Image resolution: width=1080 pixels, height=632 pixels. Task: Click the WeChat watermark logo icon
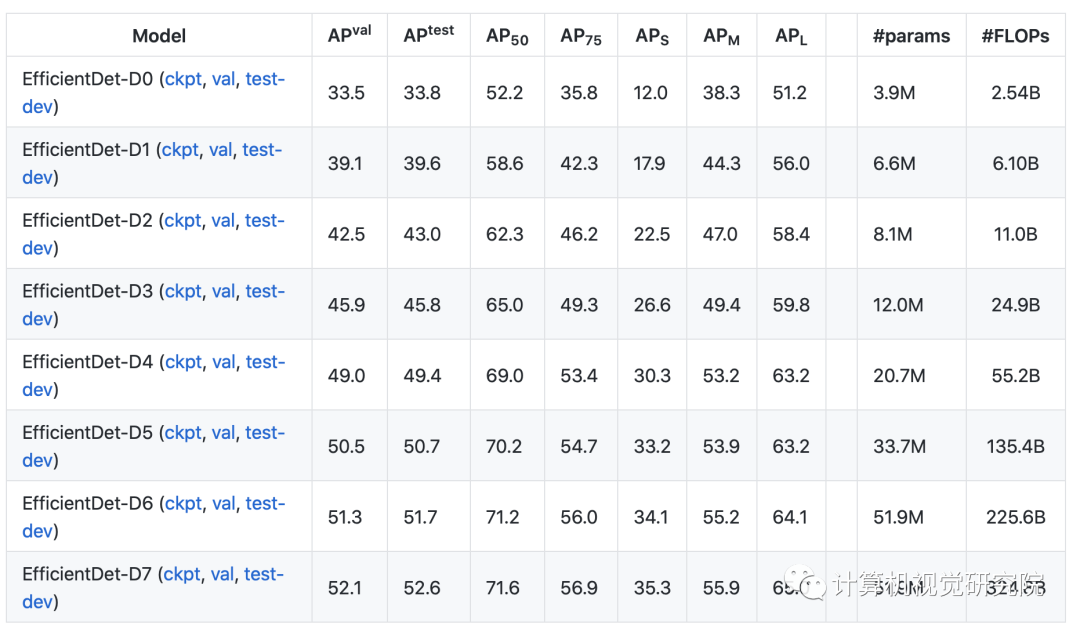(x=804, y=584)
